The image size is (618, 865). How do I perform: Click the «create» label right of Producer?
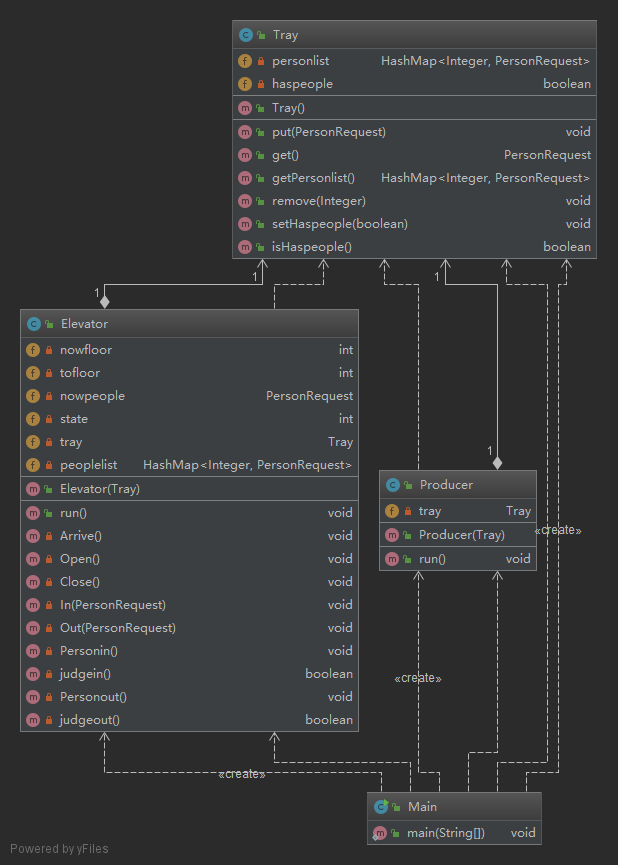558,531
